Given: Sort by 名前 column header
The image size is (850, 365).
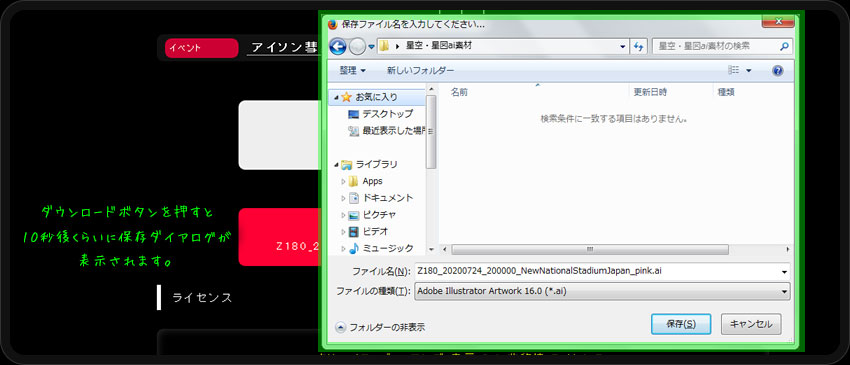Looking at the screenshot, I should click(x=459, y=92).
